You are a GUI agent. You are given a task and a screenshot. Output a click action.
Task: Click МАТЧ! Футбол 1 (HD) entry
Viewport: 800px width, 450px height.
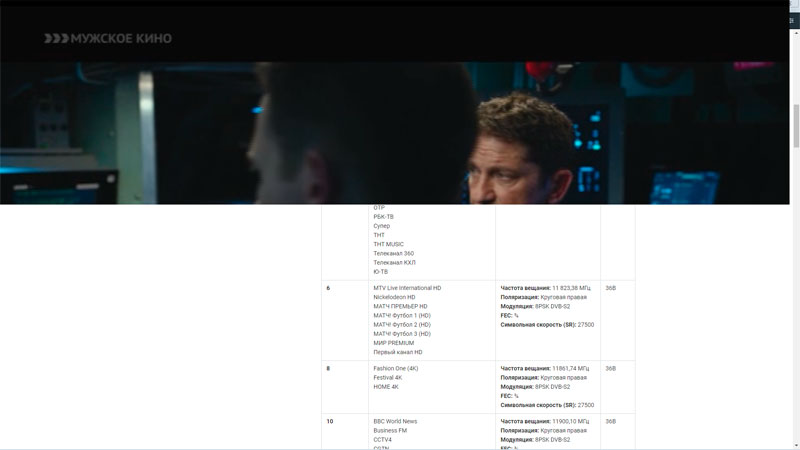402,315
